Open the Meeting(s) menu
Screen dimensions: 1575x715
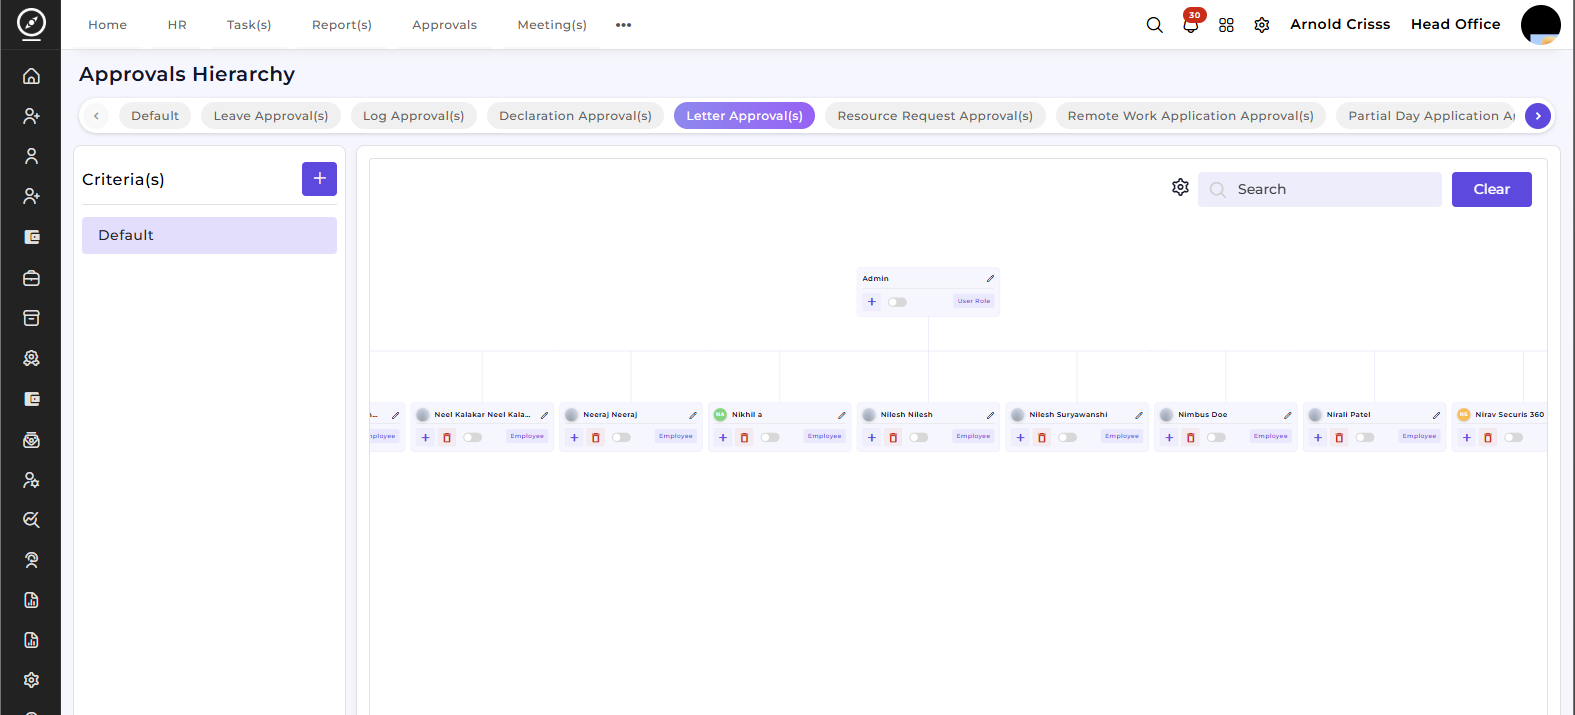pos(552,25)
